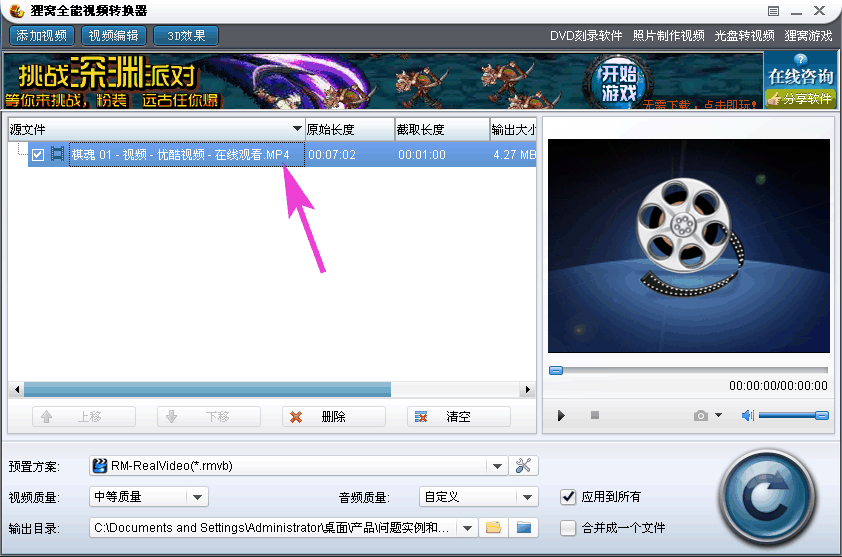
Task: Click the file list left scroll arrow
Action: [x=17, y=389]
